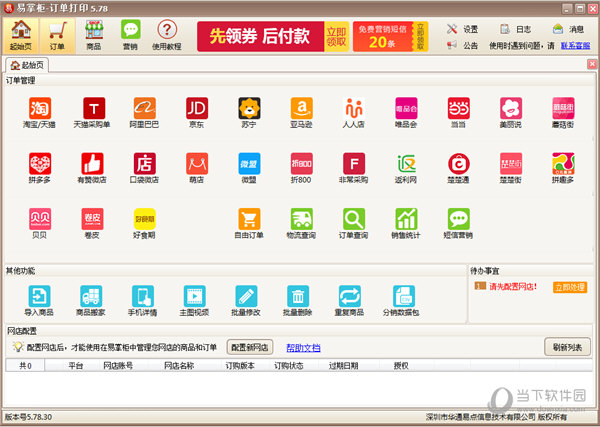Click the 立即处理 orange button
The width and height of the screenshot is (600, 427).
tap(570, 287)
